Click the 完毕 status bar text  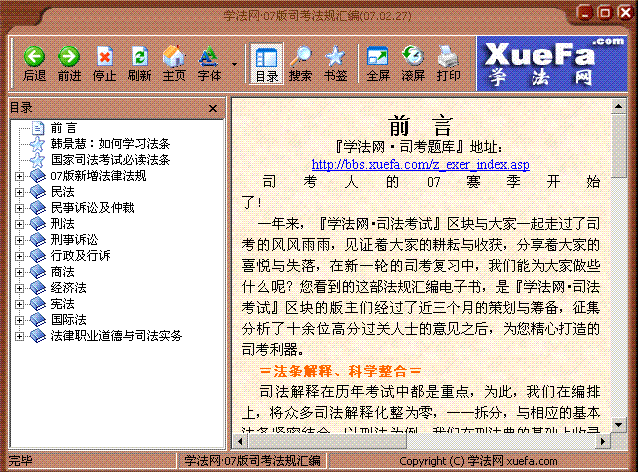(20, 461)
